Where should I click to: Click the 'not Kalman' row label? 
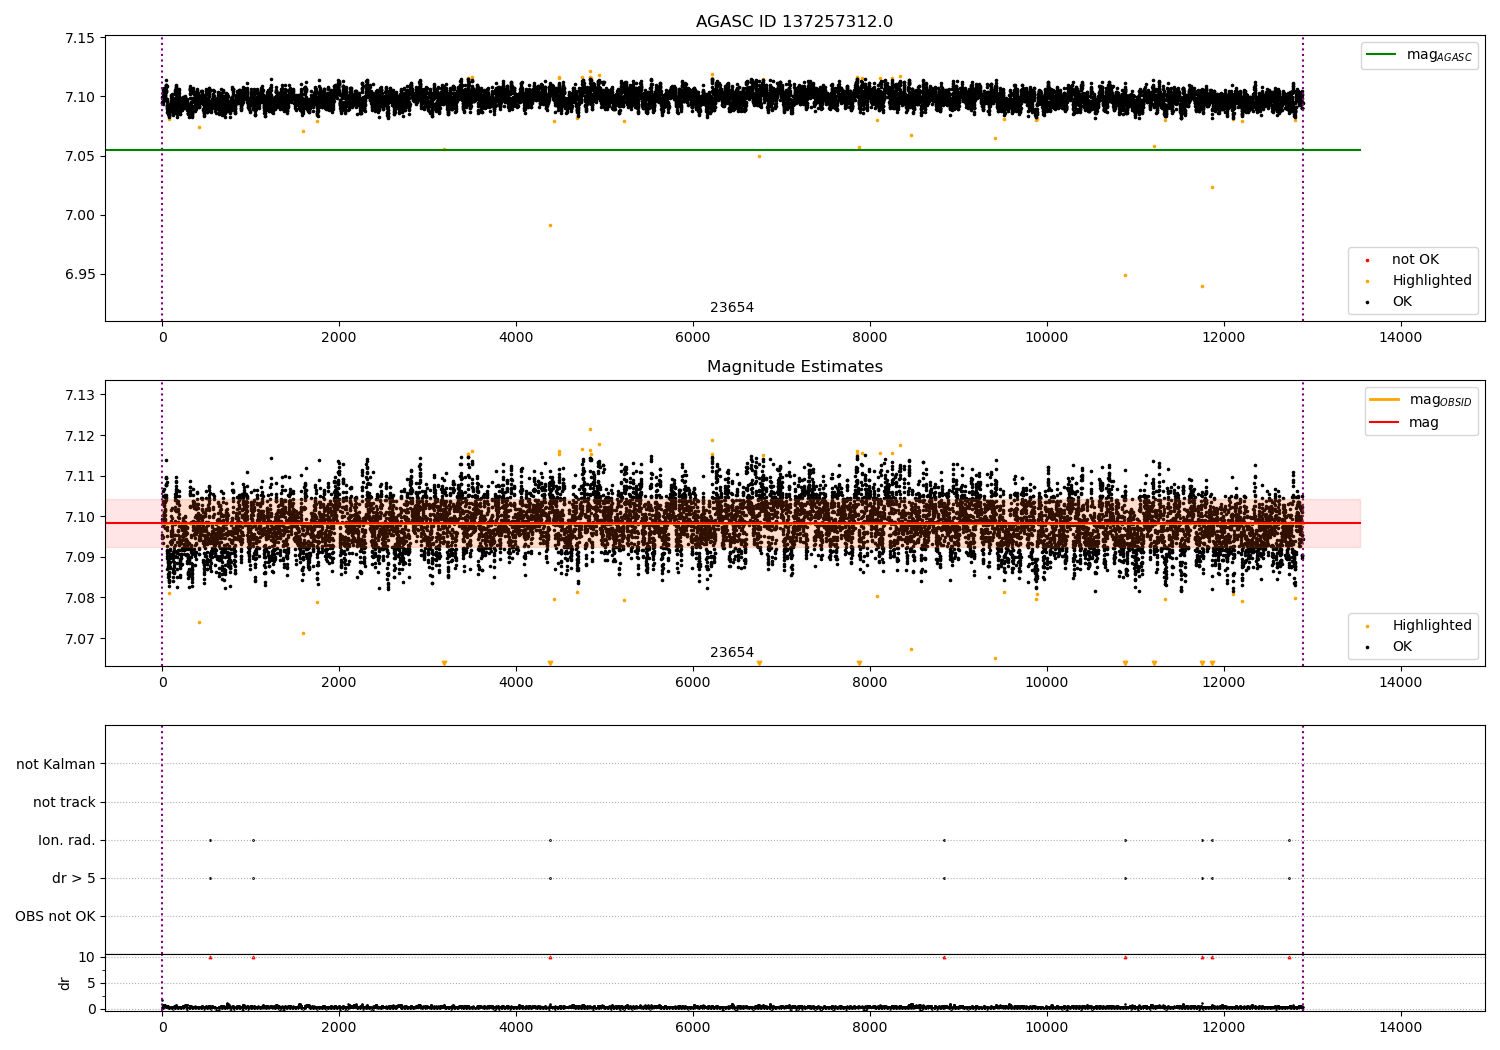(56, 764)
